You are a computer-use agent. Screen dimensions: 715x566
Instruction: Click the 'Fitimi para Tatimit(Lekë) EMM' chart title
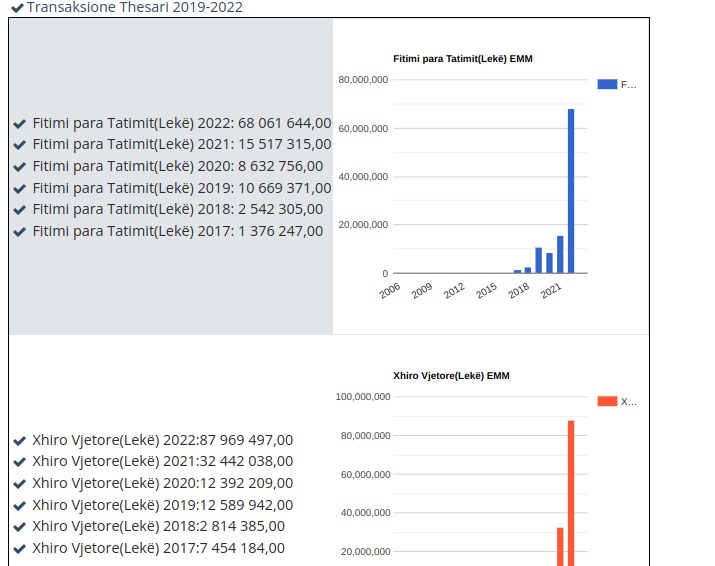point(463,59)
